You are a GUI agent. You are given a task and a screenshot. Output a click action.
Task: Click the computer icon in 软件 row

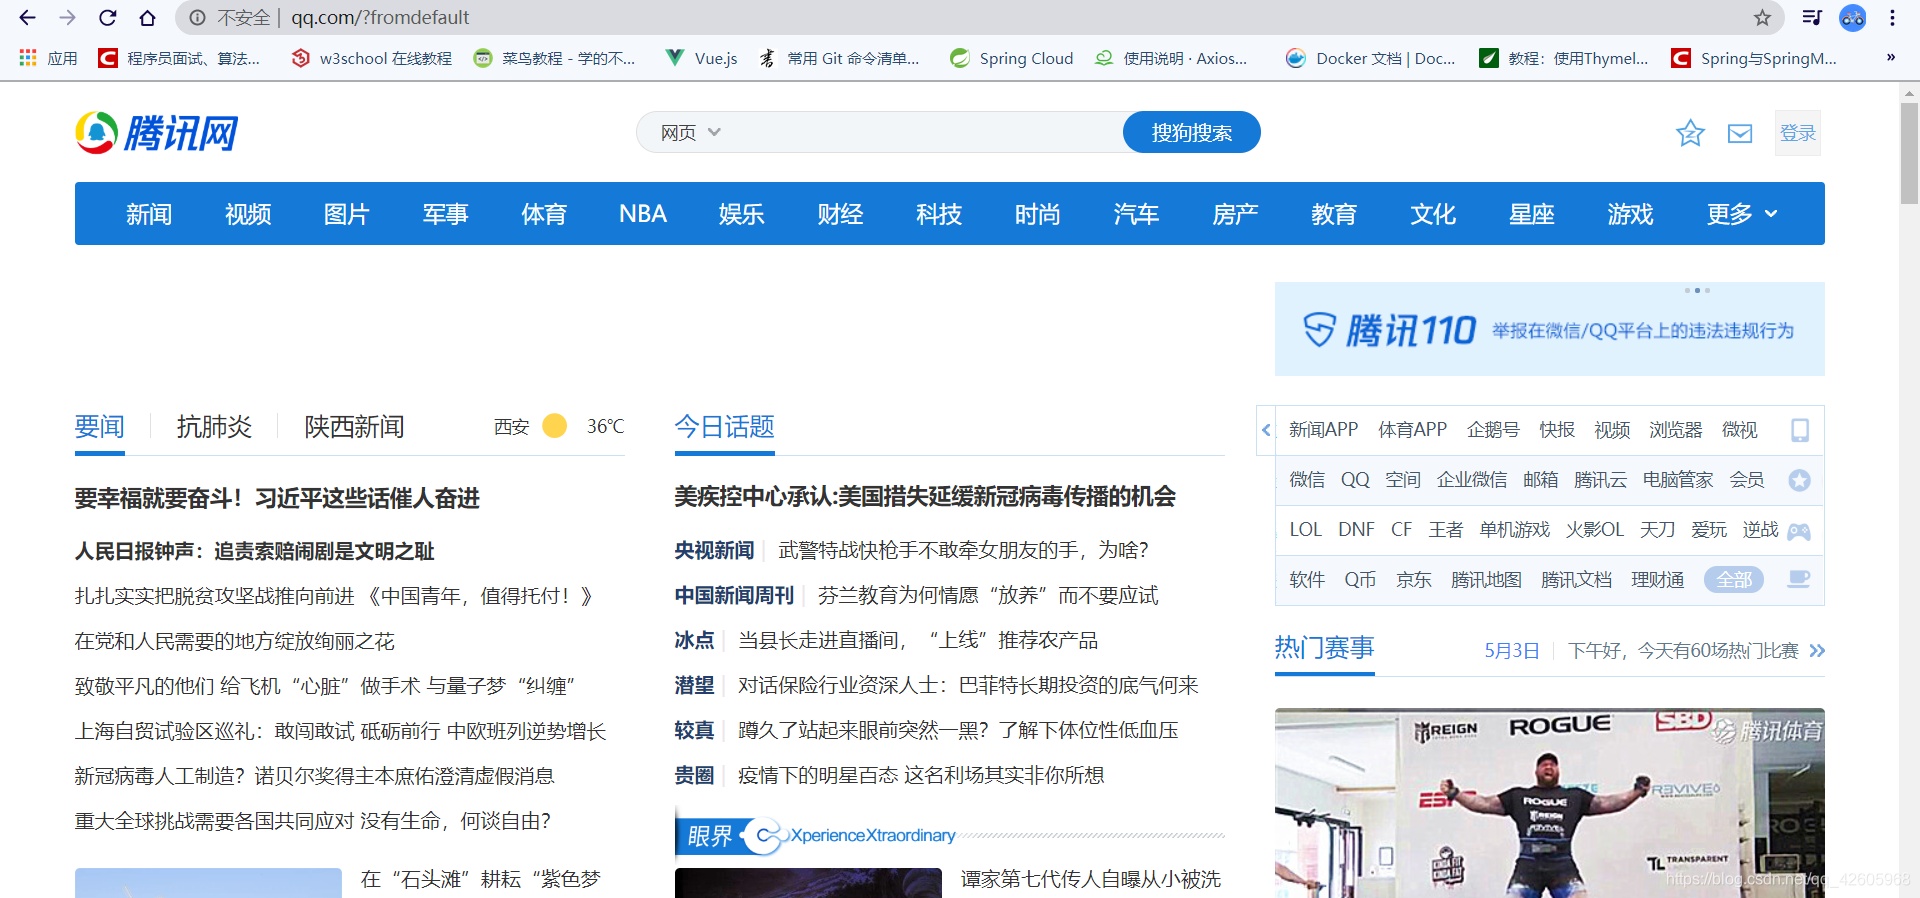pos(1799,579)
